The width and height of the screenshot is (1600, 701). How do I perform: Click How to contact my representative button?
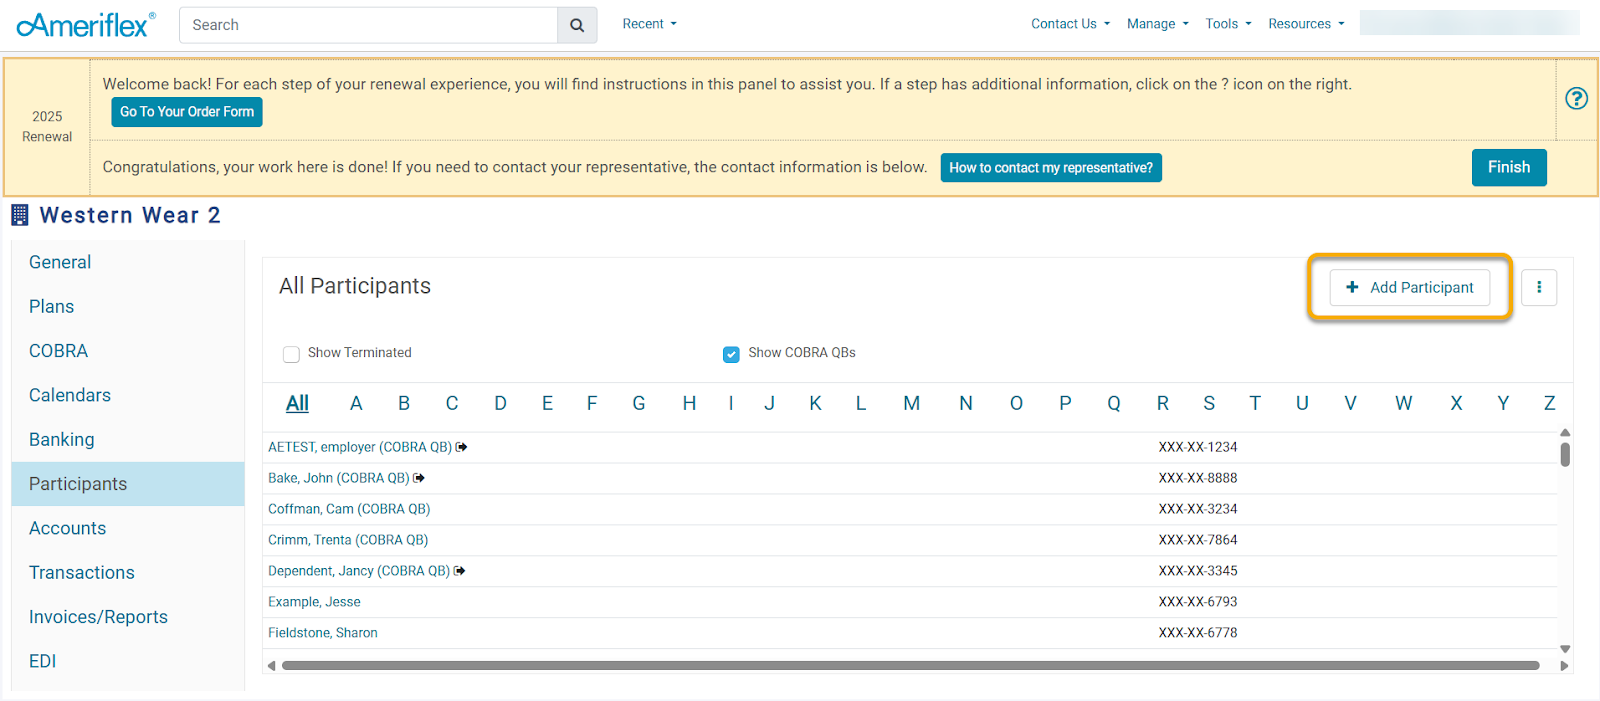pos(1051,168)
